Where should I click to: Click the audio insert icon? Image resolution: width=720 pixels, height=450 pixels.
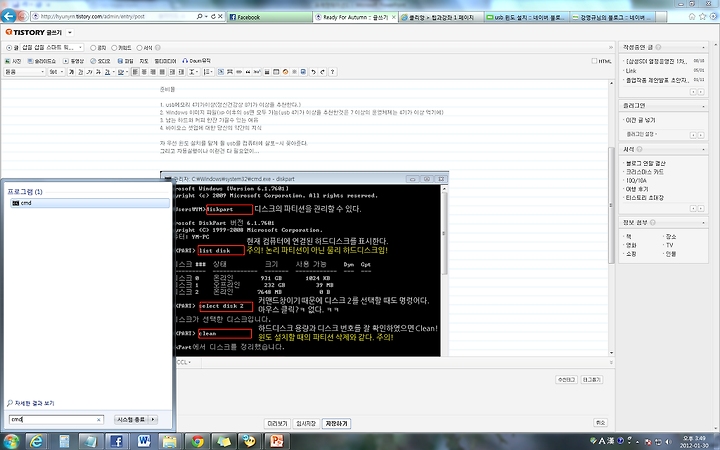[x=93, y=61]
